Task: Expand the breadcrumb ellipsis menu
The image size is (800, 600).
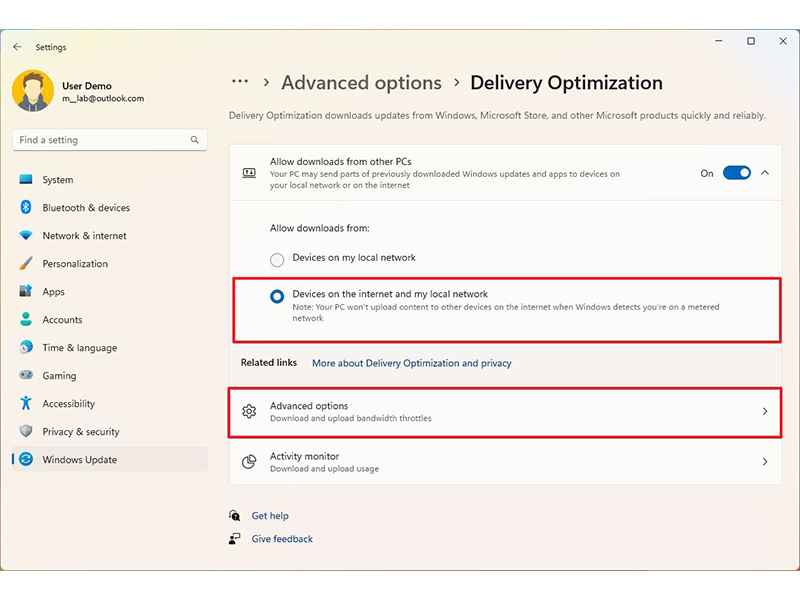Action: pyautogui.click(x=240, y=81)
